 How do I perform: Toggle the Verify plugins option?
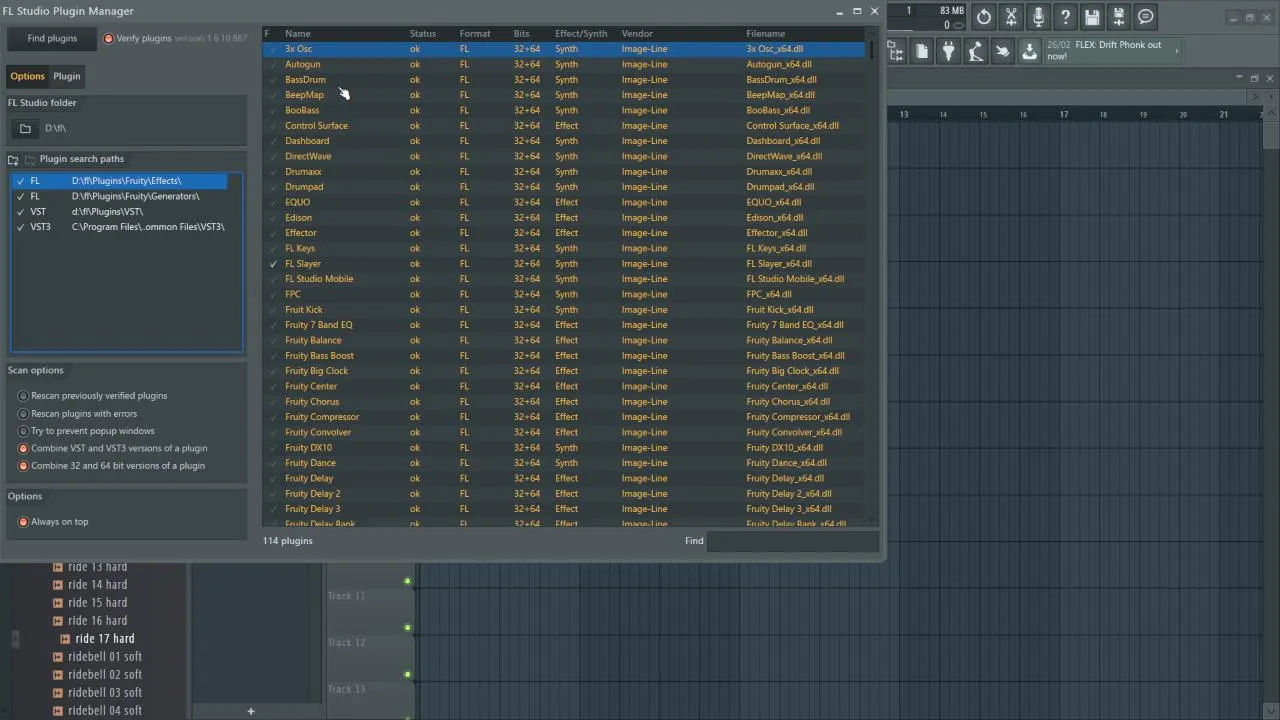108,38
